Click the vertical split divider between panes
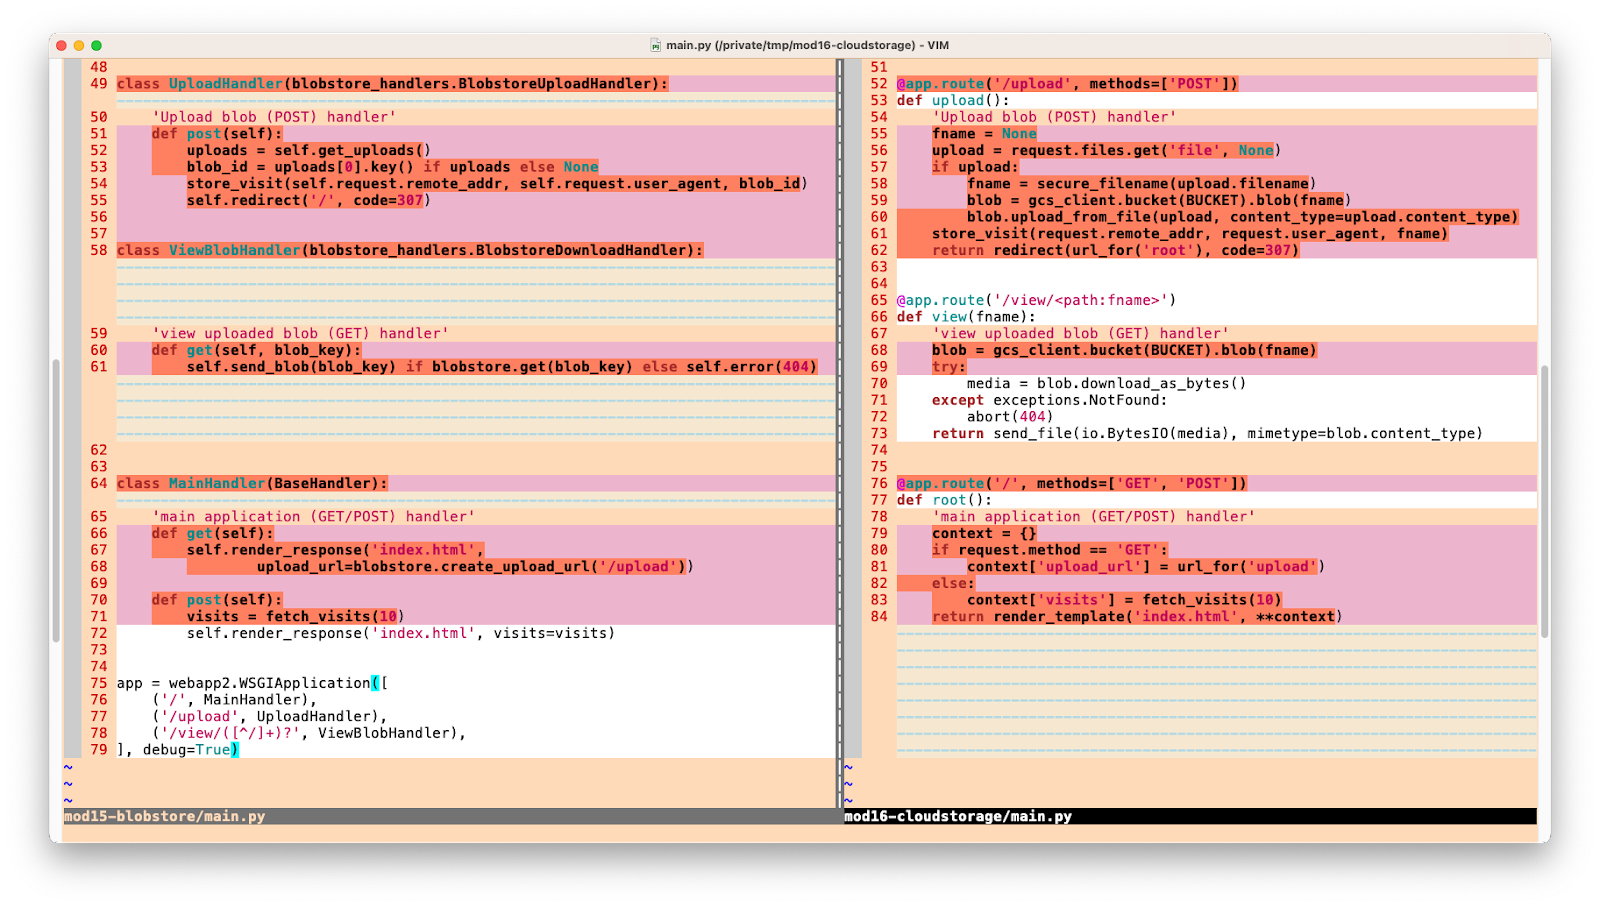 [840, 430]
